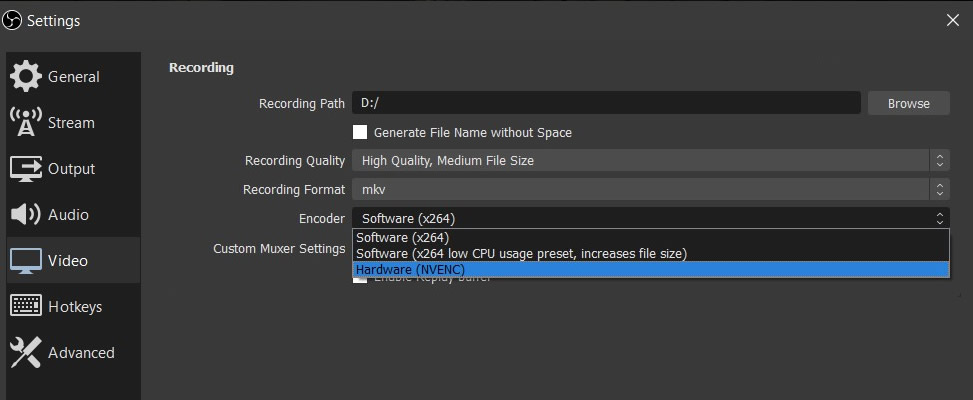This screenshot has width=973, height=400.
Task: Click the Recording Quality label
Action: 295,161
